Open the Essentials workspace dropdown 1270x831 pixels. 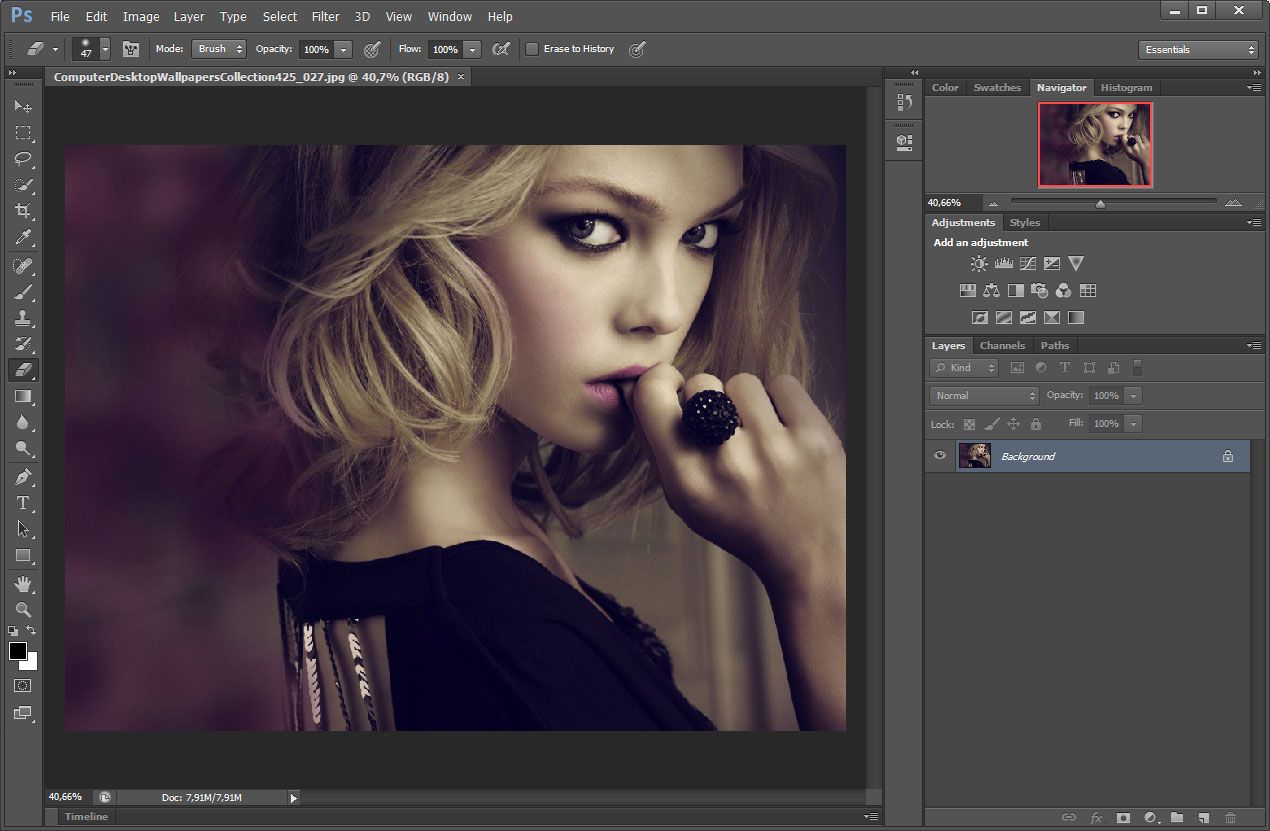(1198, 49)
